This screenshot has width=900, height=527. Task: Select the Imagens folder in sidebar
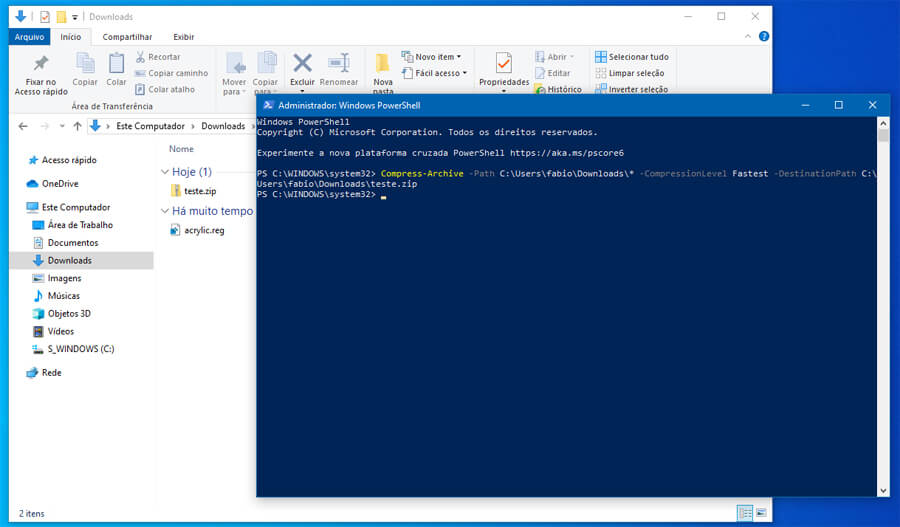pyautogui.click(x=64, y=278)
